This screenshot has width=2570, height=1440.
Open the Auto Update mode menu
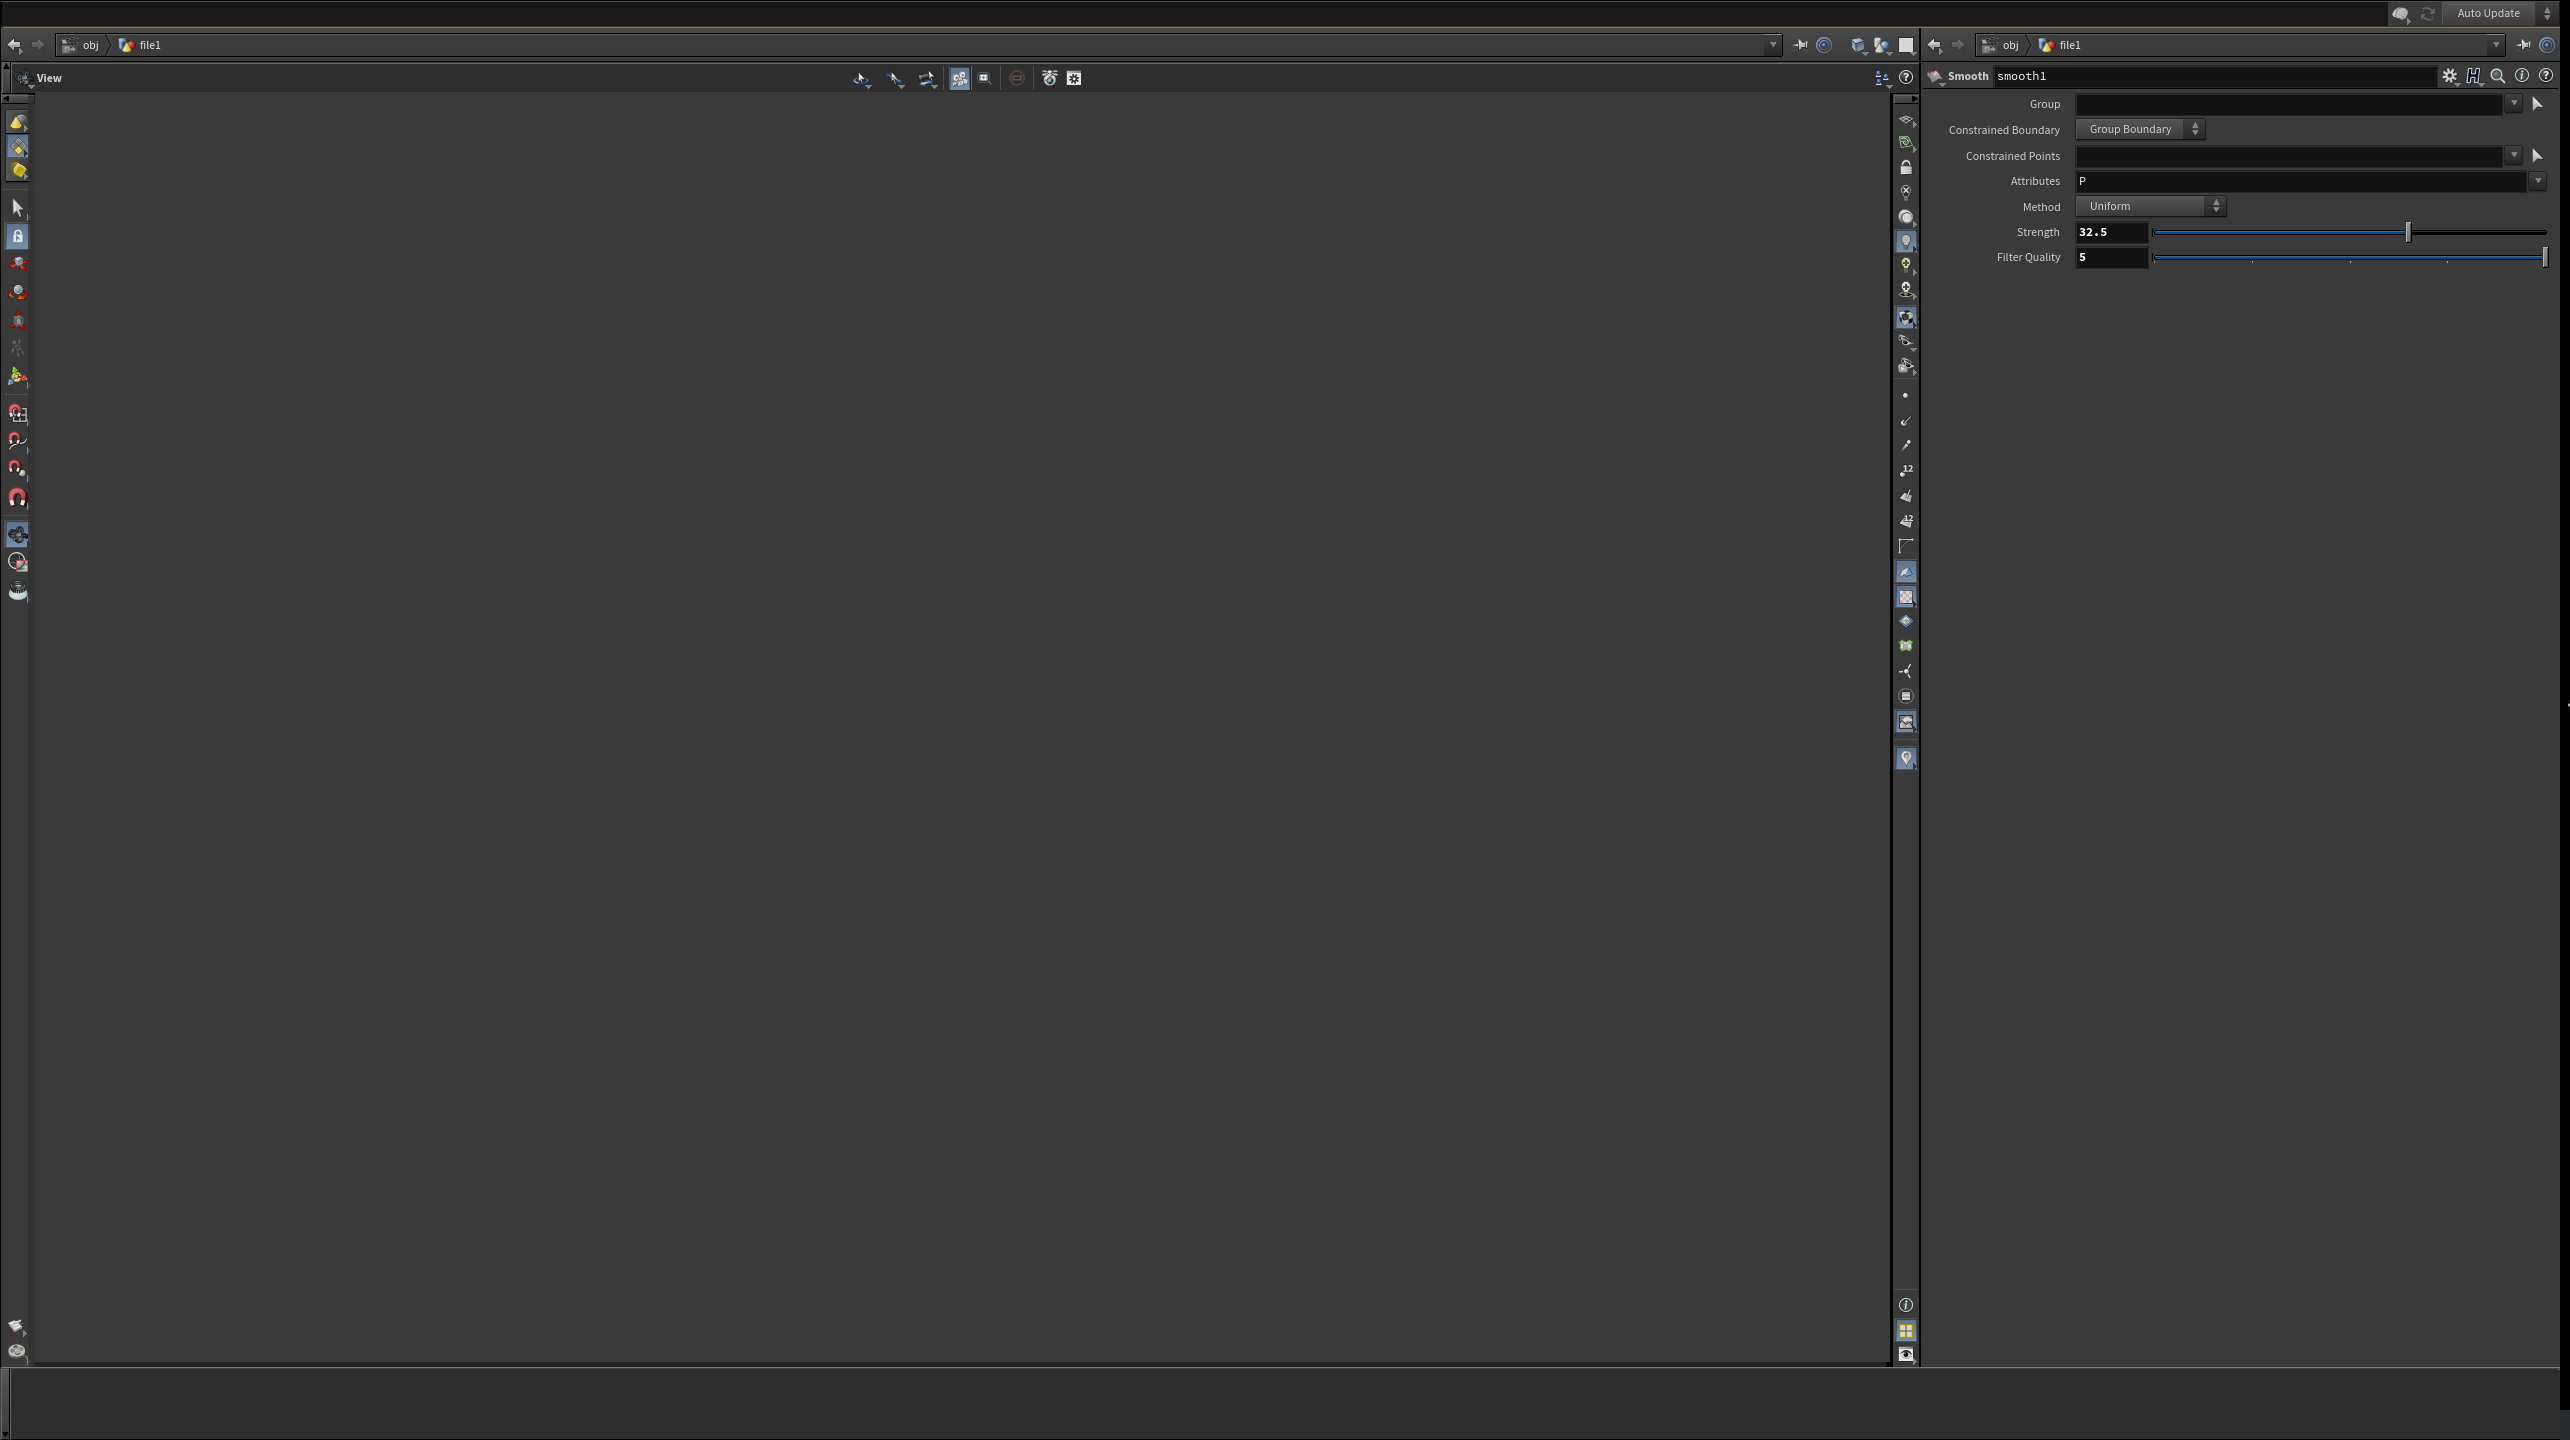click(2500, 13)
